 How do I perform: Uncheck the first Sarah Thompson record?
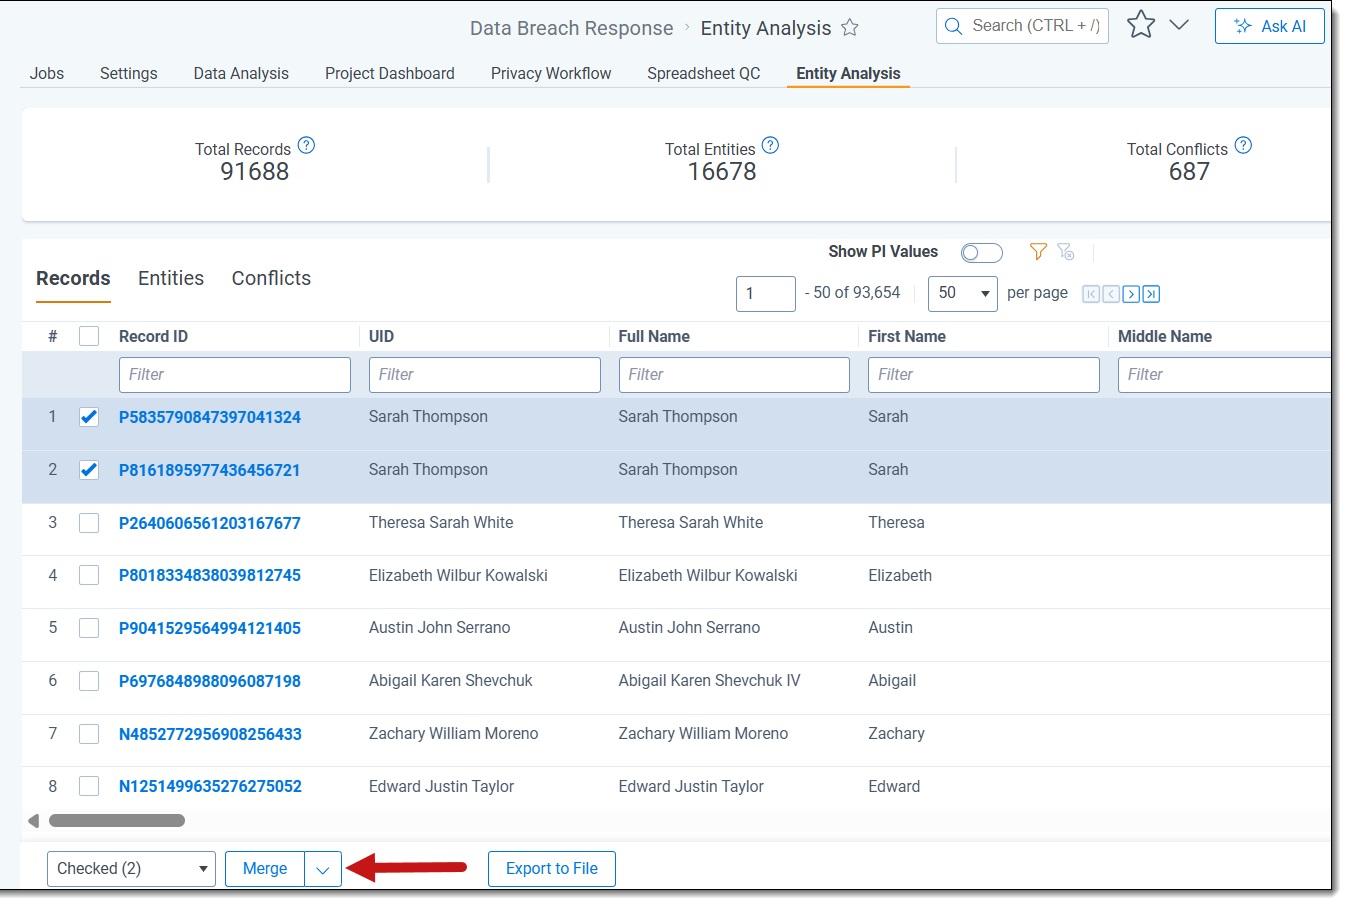tap(89, 417)
